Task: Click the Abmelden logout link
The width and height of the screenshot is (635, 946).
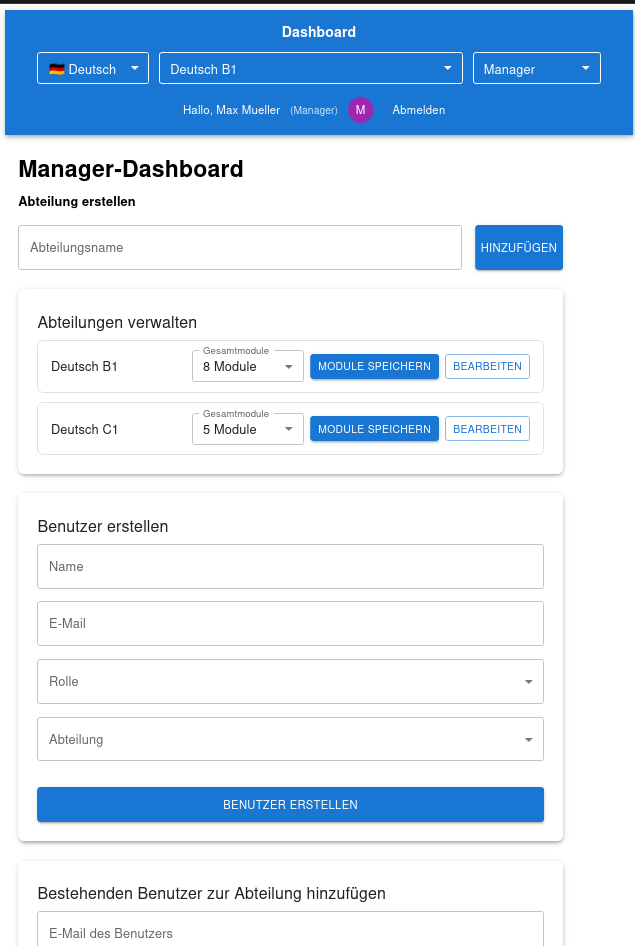Action: tap(418, 110)
